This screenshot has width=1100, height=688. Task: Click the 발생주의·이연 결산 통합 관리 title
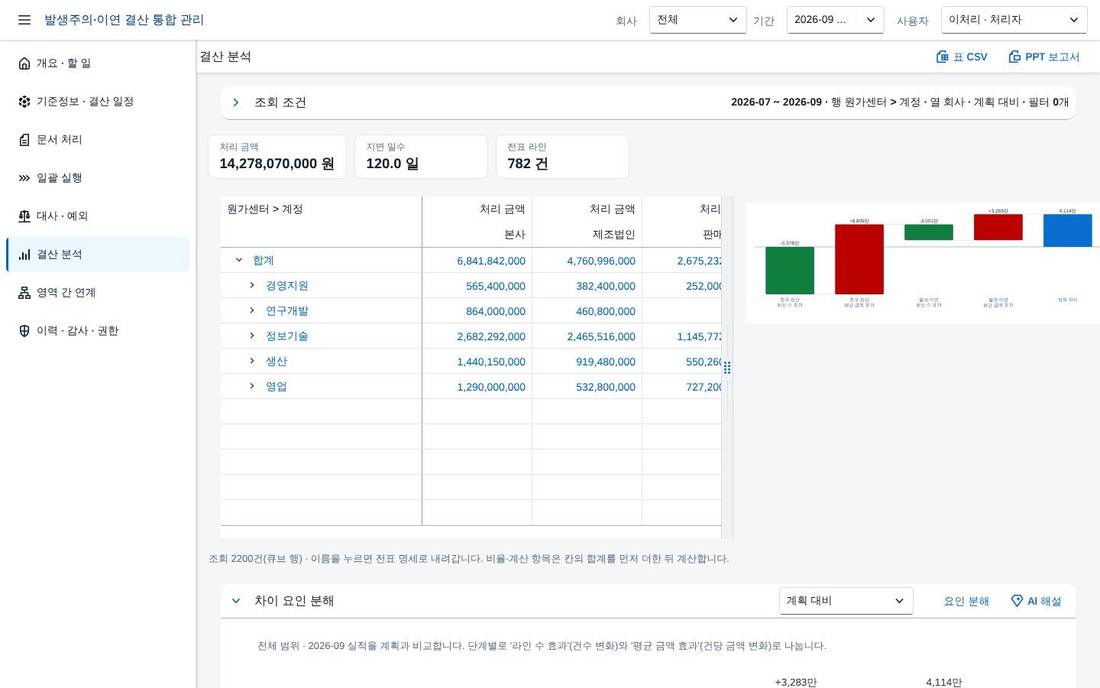coord(124,20)
